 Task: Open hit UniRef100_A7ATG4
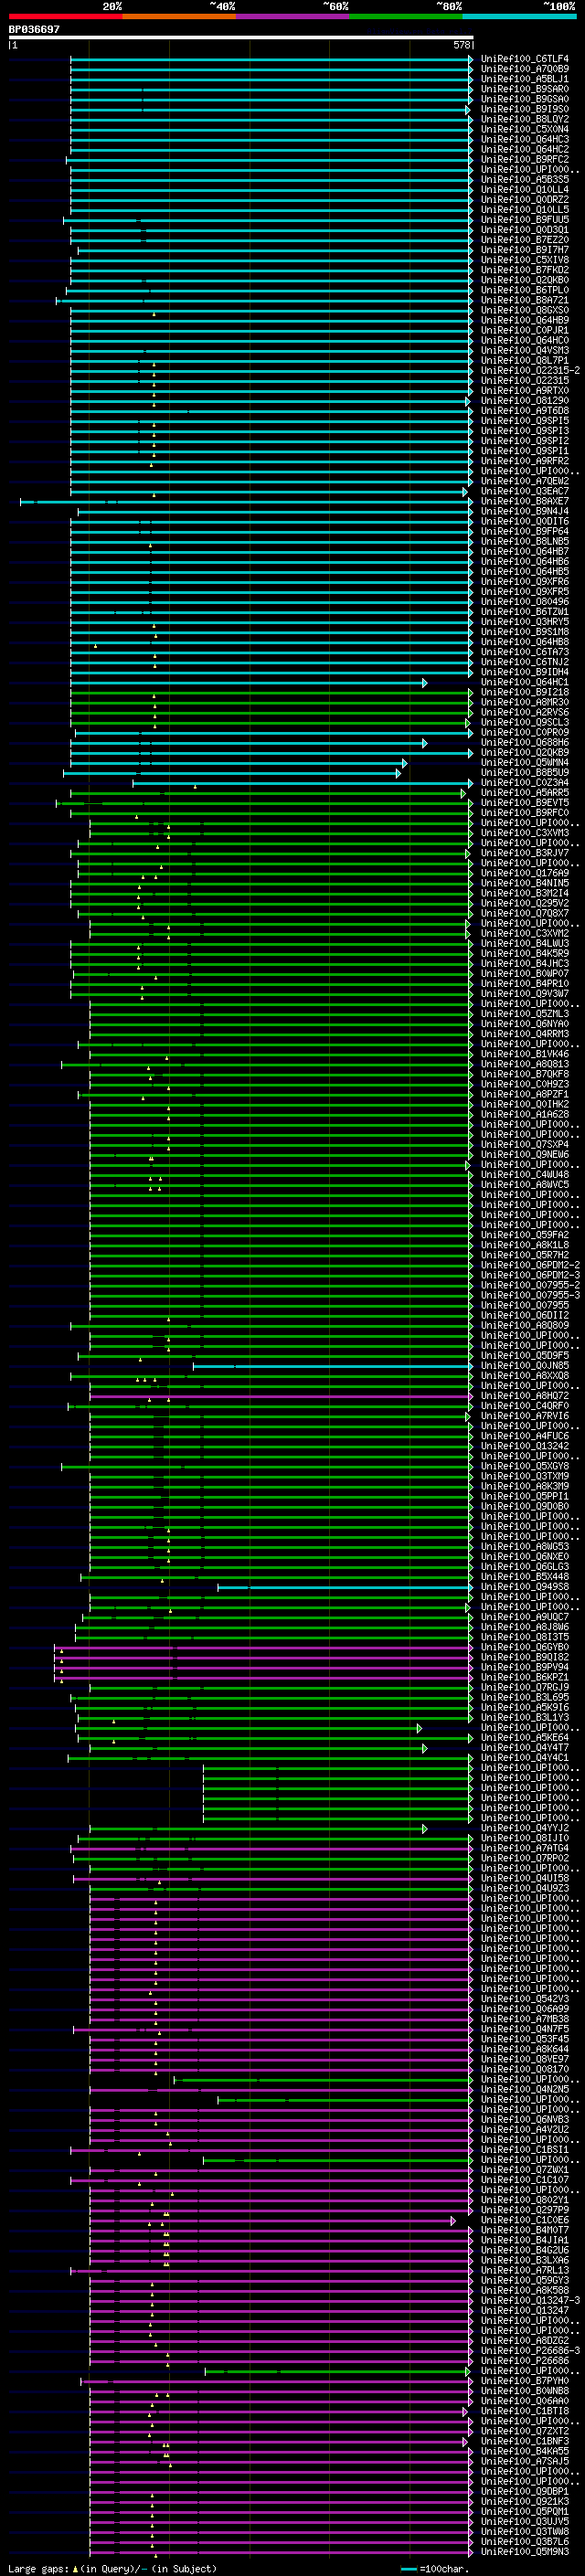pyautogui.click(x=525, y=1849)
